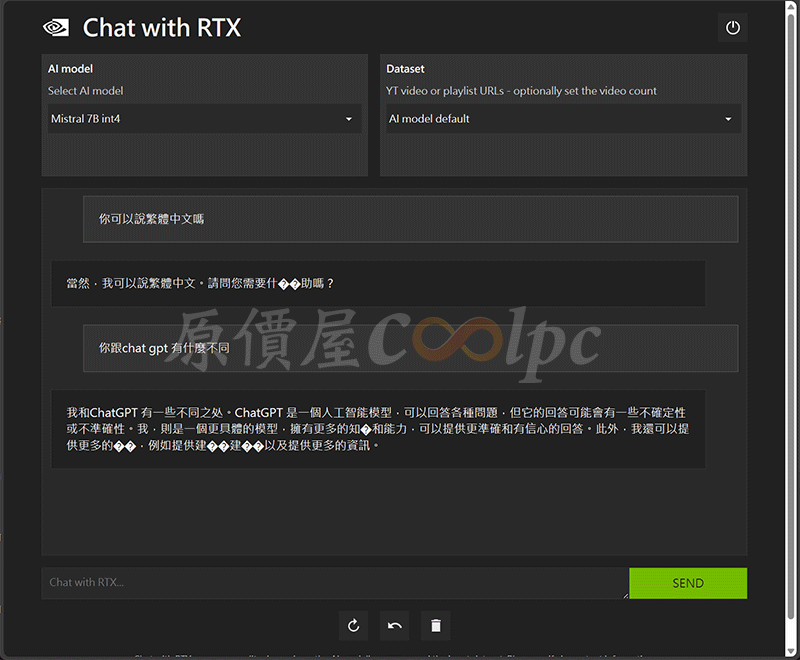Click the green SEND button

pos(688,583)
